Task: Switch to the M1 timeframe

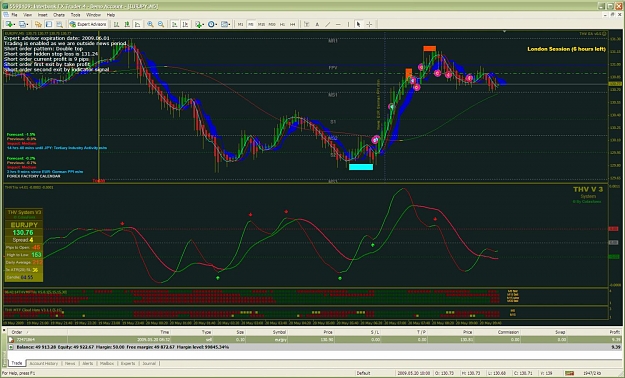Action: pyautogui.click(x=240, y=24)
